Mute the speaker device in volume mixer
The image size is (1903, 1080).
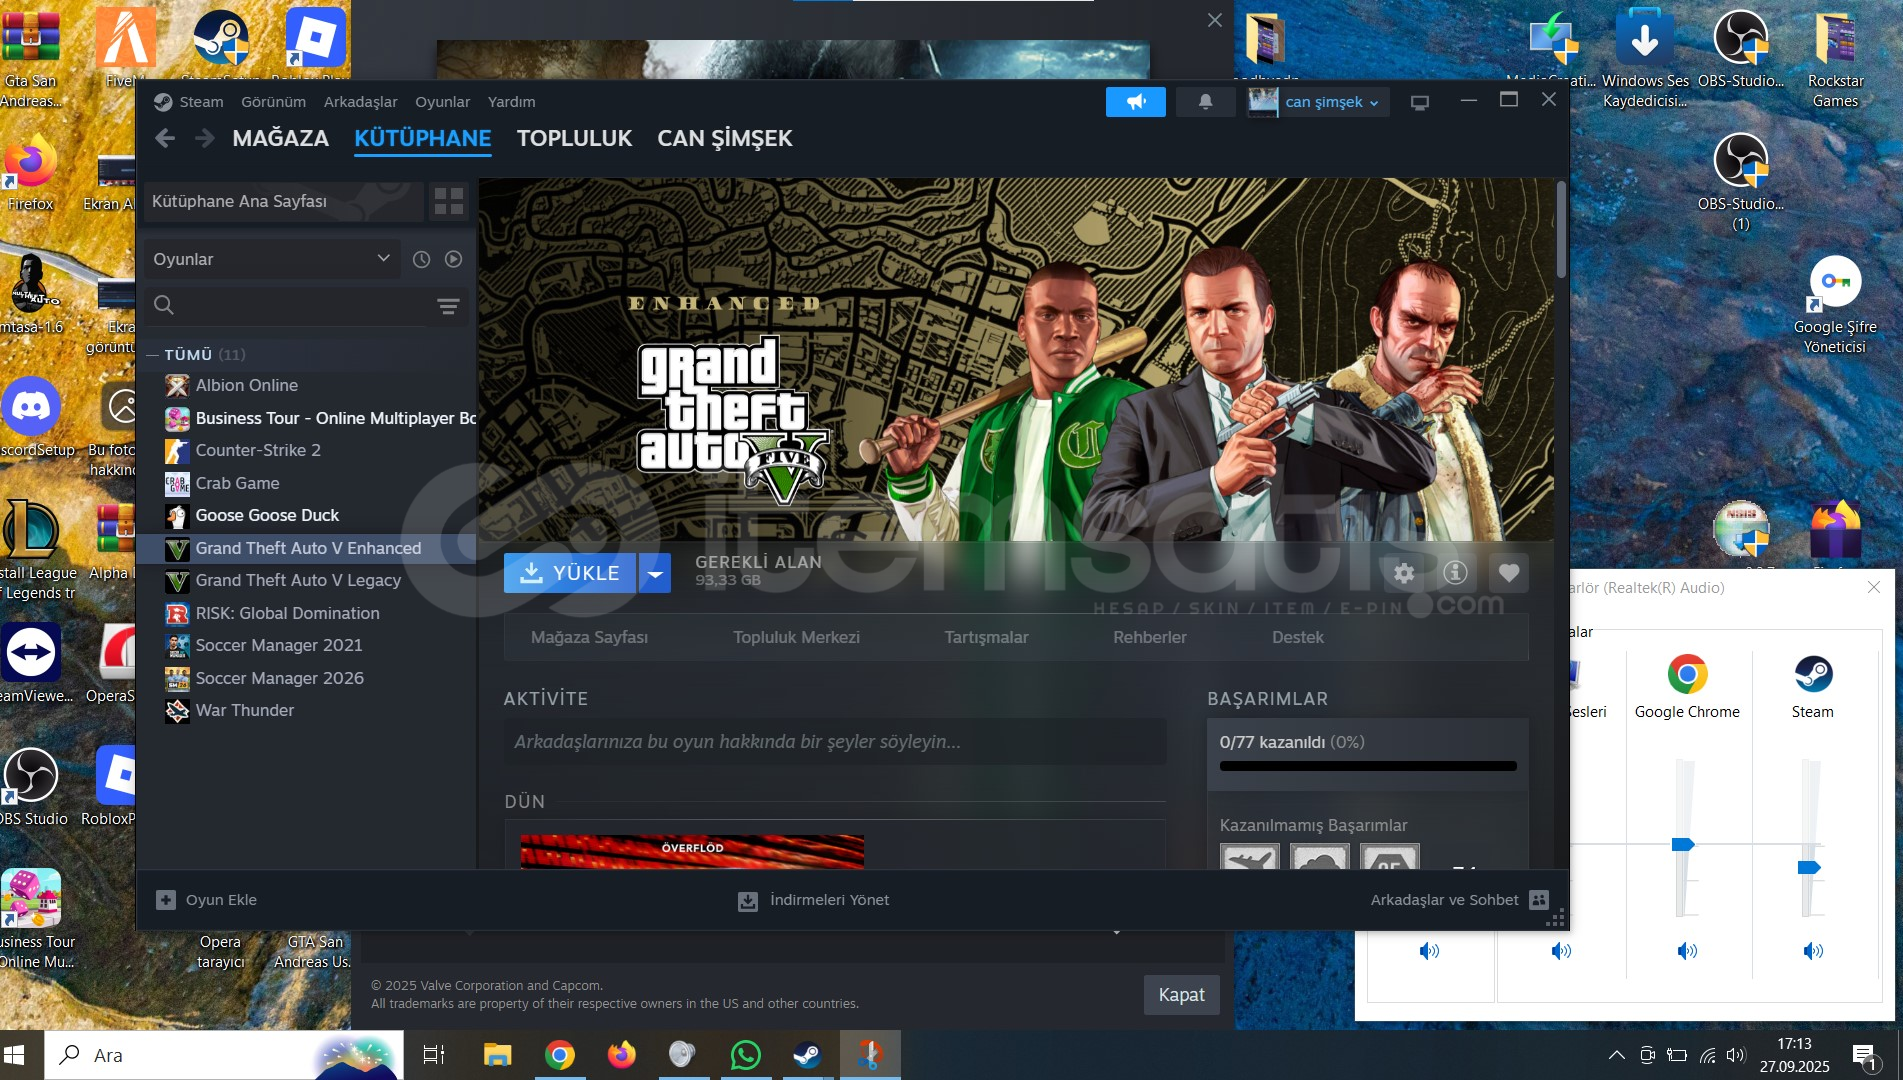(1429, 951)
